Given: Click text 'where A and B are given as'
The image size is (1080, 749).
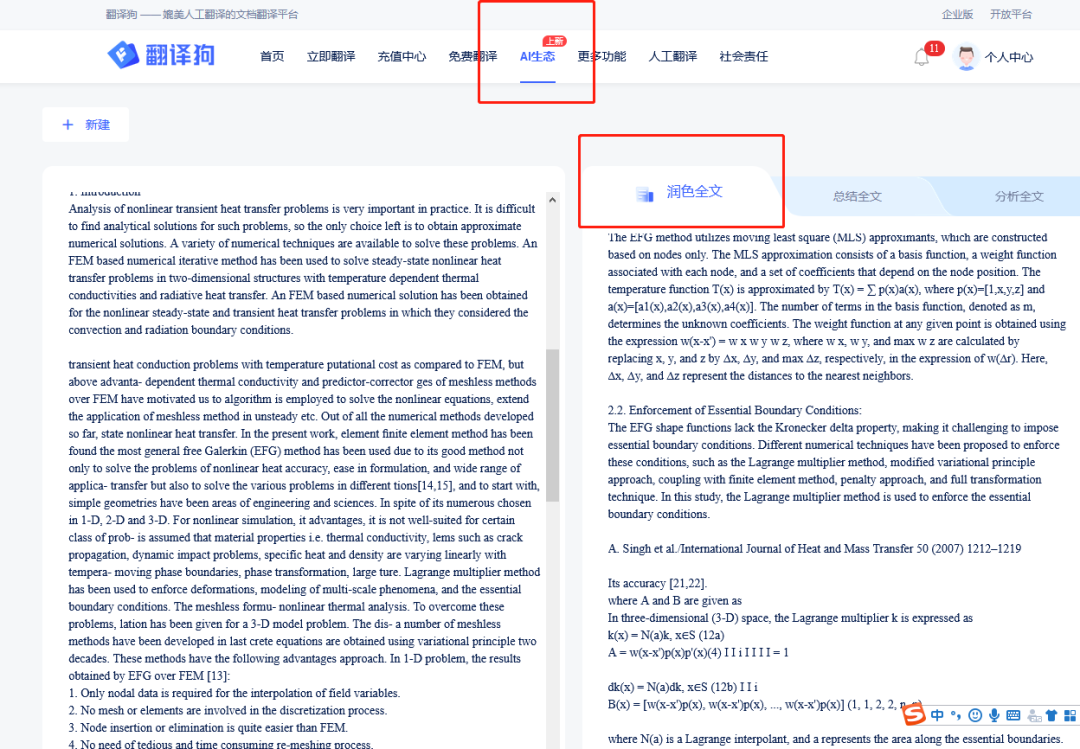Looking at the screenshot, I should 675,601.
